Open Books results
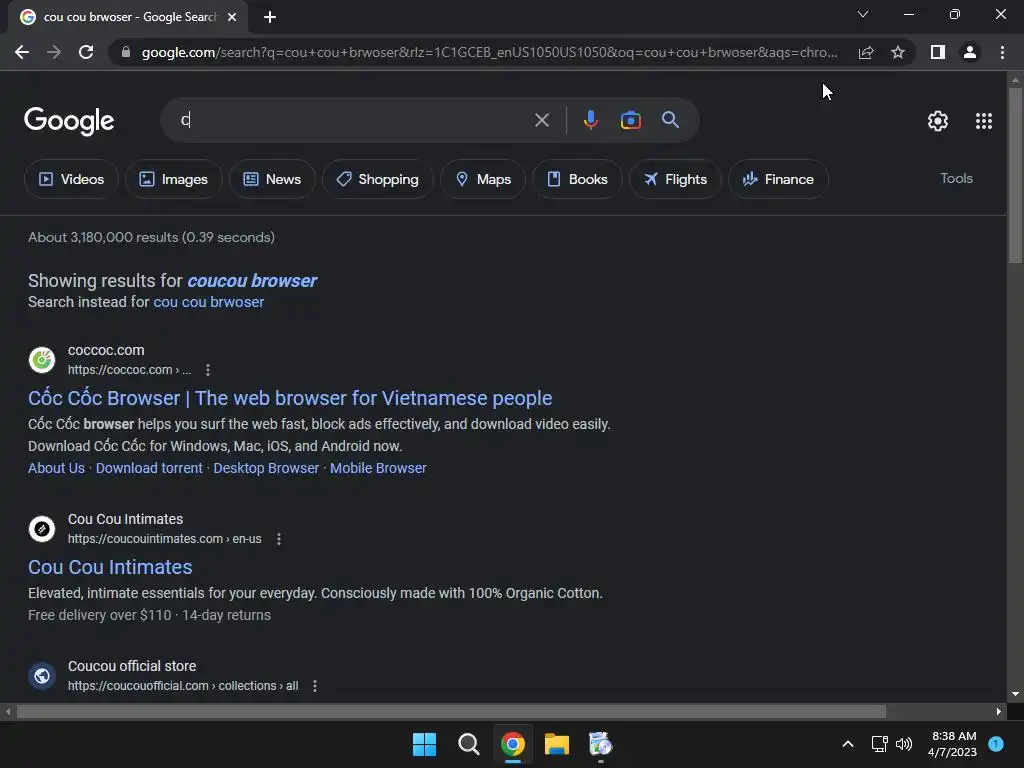 click(577, 179)
